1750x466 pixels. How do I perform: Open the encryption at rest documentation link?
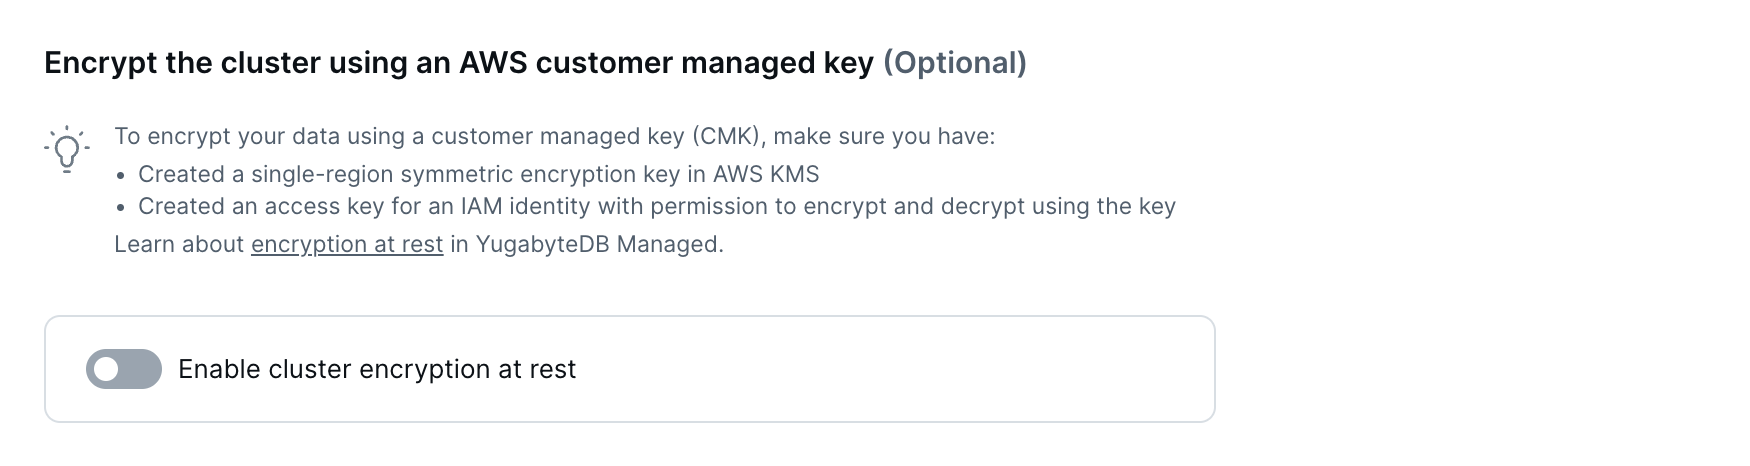tap(346, 245)
